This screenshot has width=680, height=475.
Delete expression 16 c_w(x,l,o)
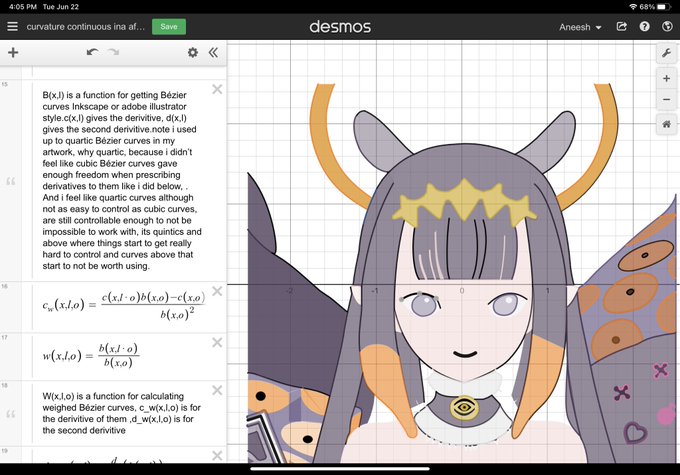click(217, 291)
